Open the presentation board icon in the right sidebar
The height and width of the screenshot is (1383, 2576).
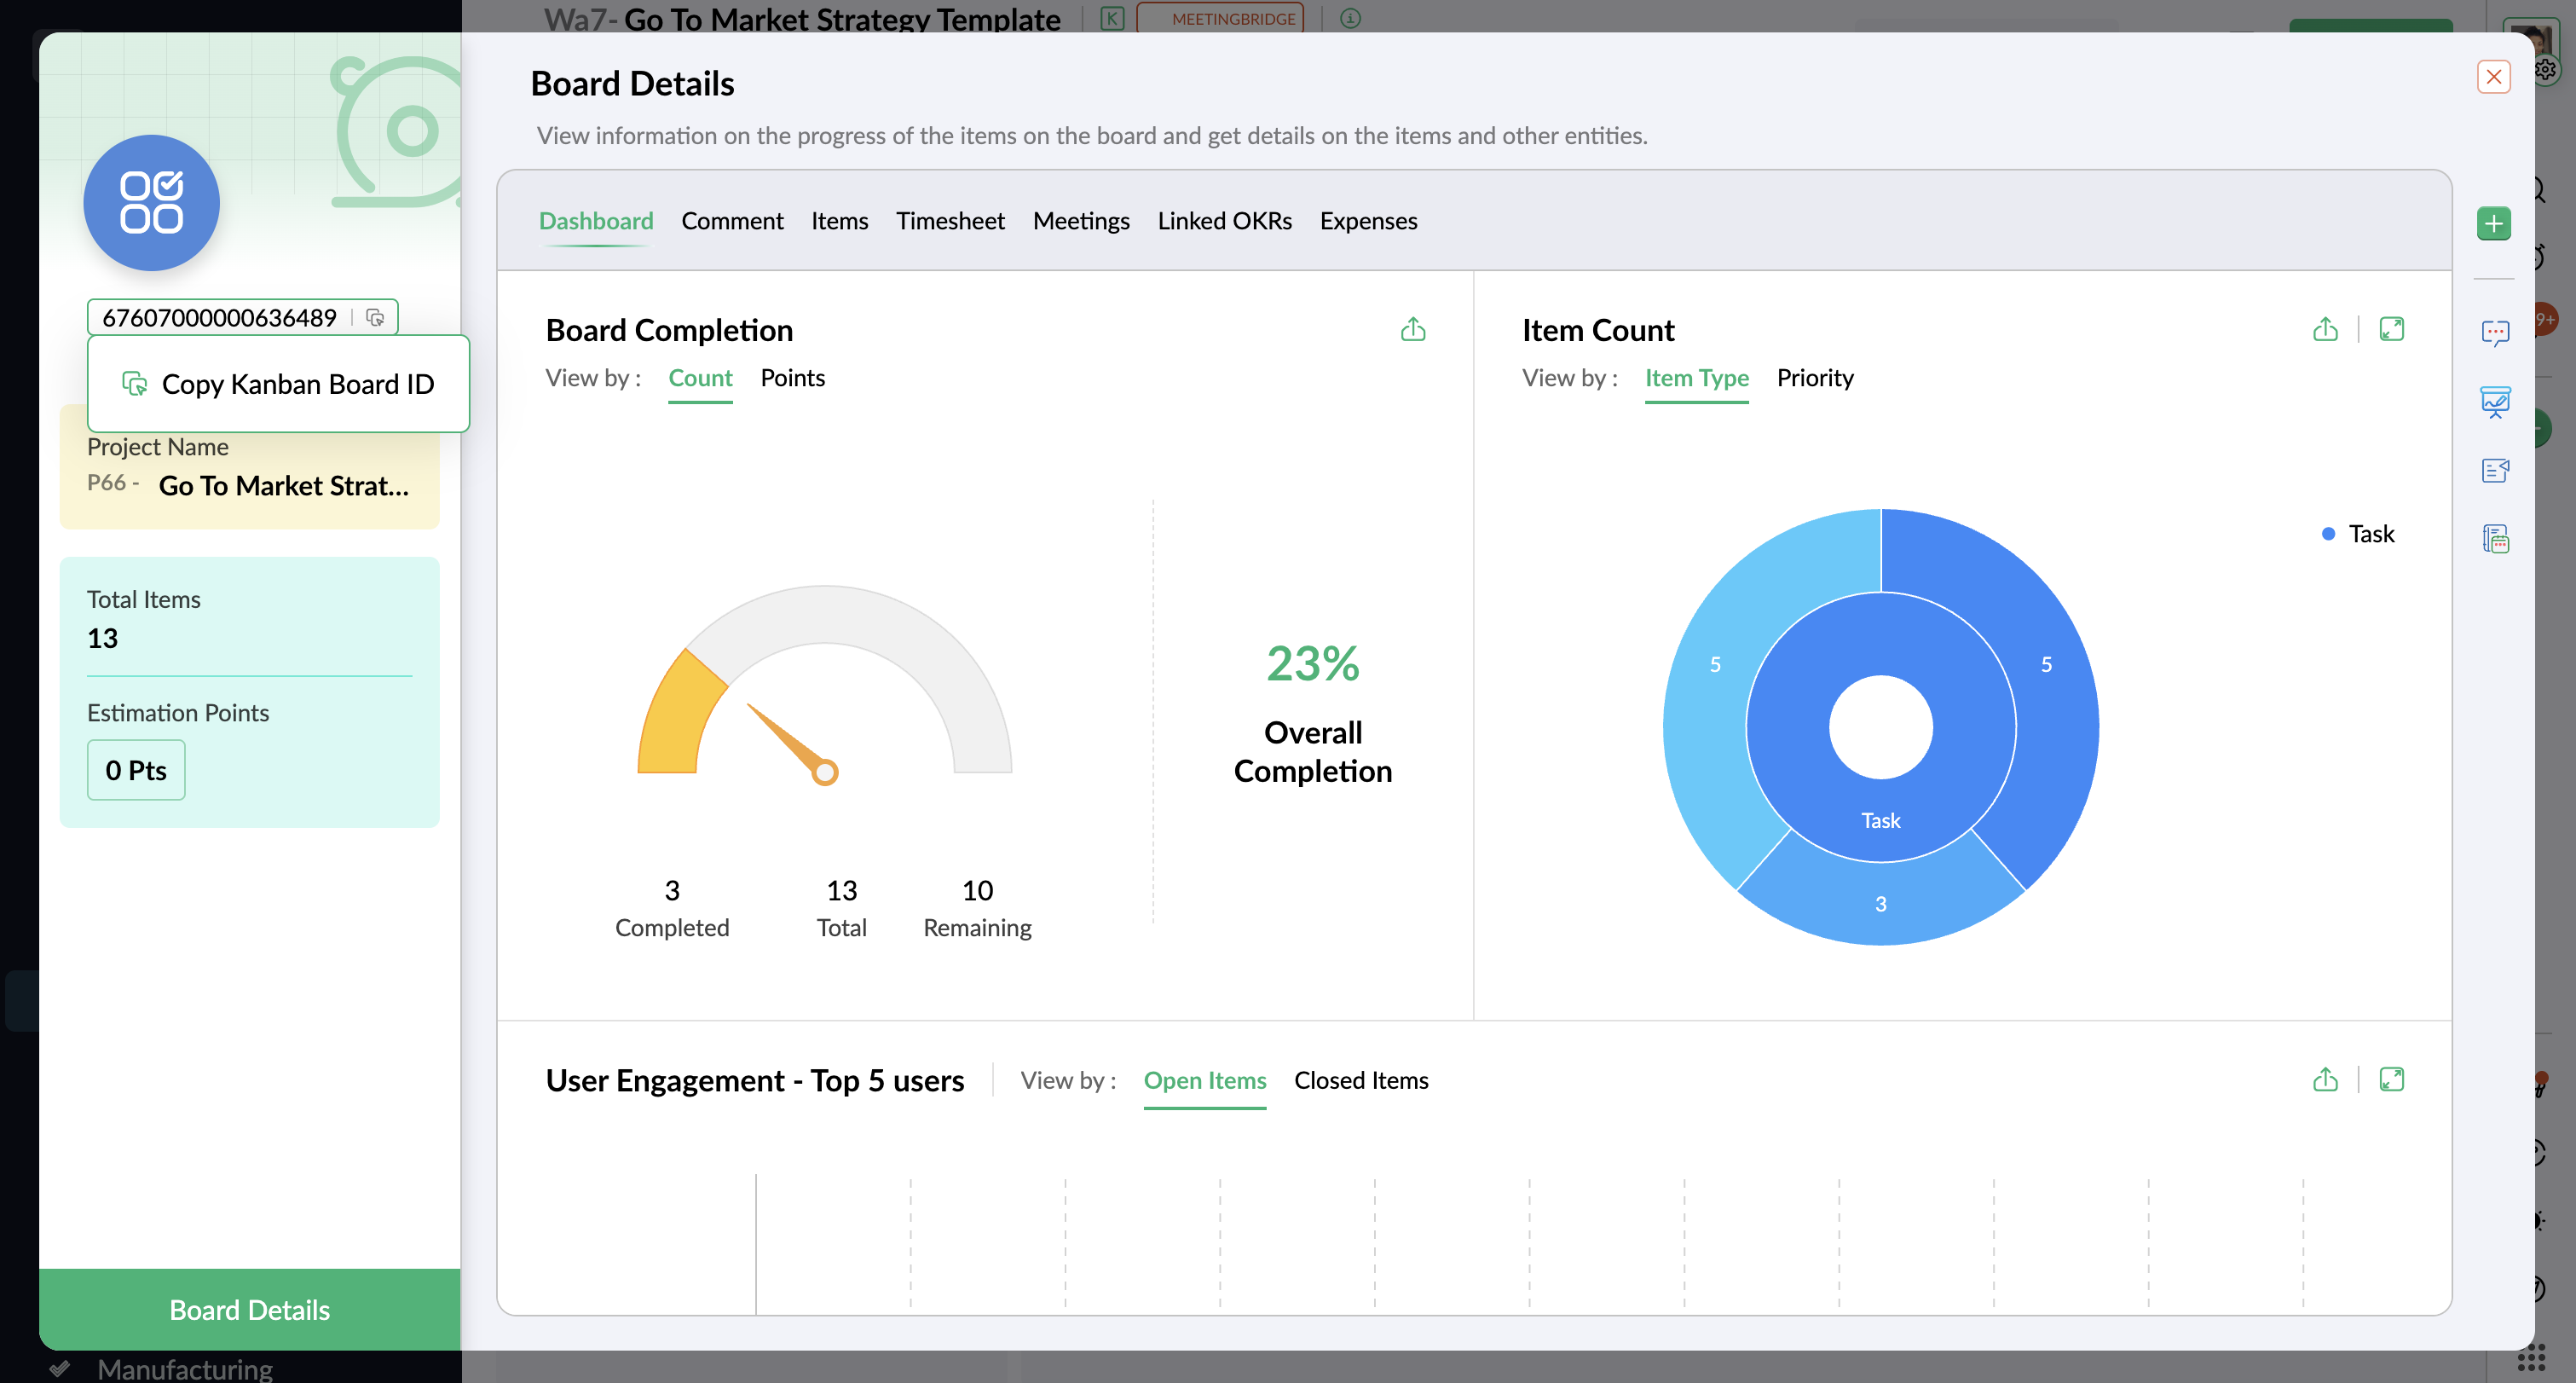click(x=2495, y=402)
